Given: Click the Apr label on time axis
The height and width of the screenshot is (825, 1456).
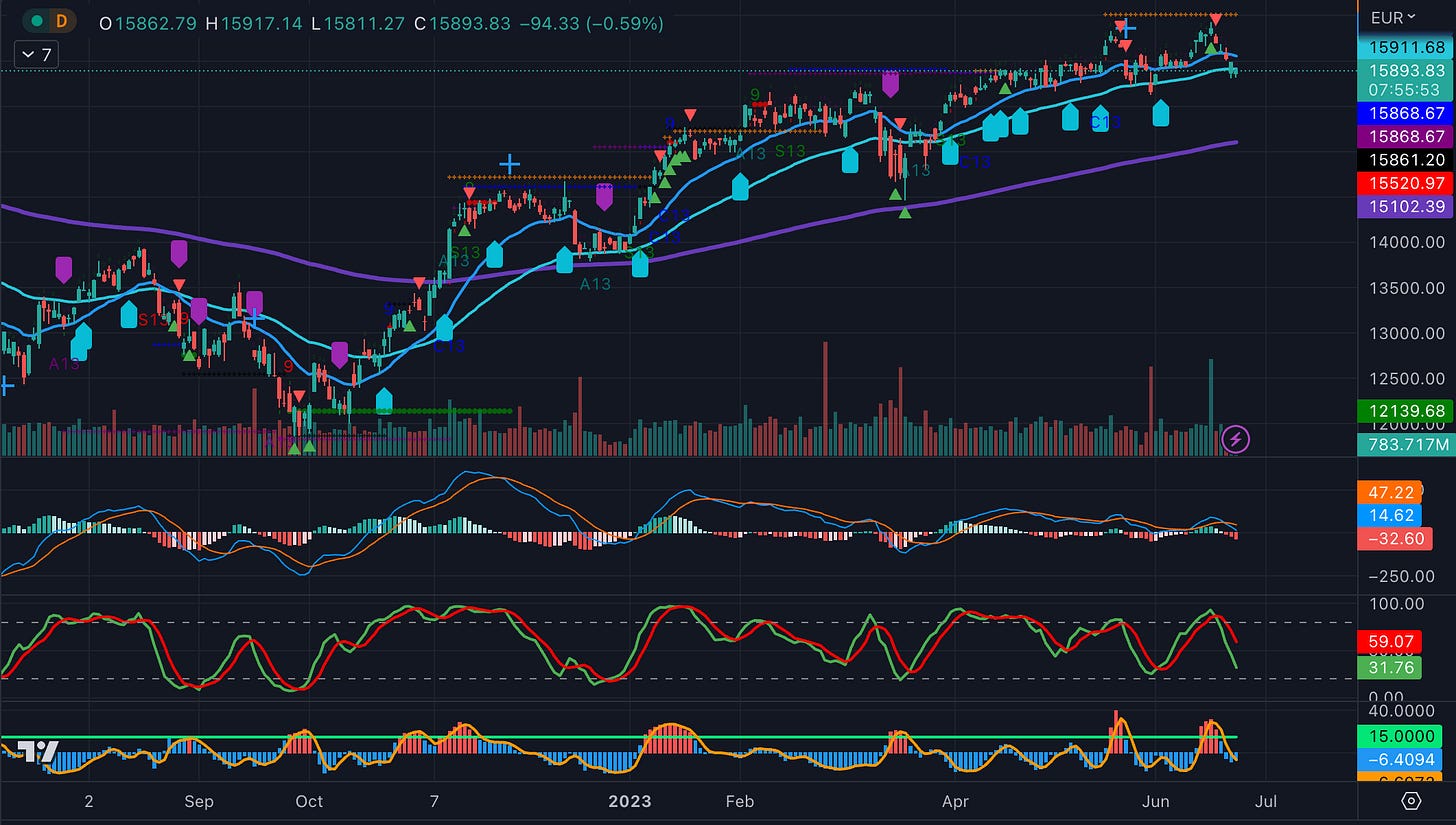Looking at the screenshot, I should 956,801.
